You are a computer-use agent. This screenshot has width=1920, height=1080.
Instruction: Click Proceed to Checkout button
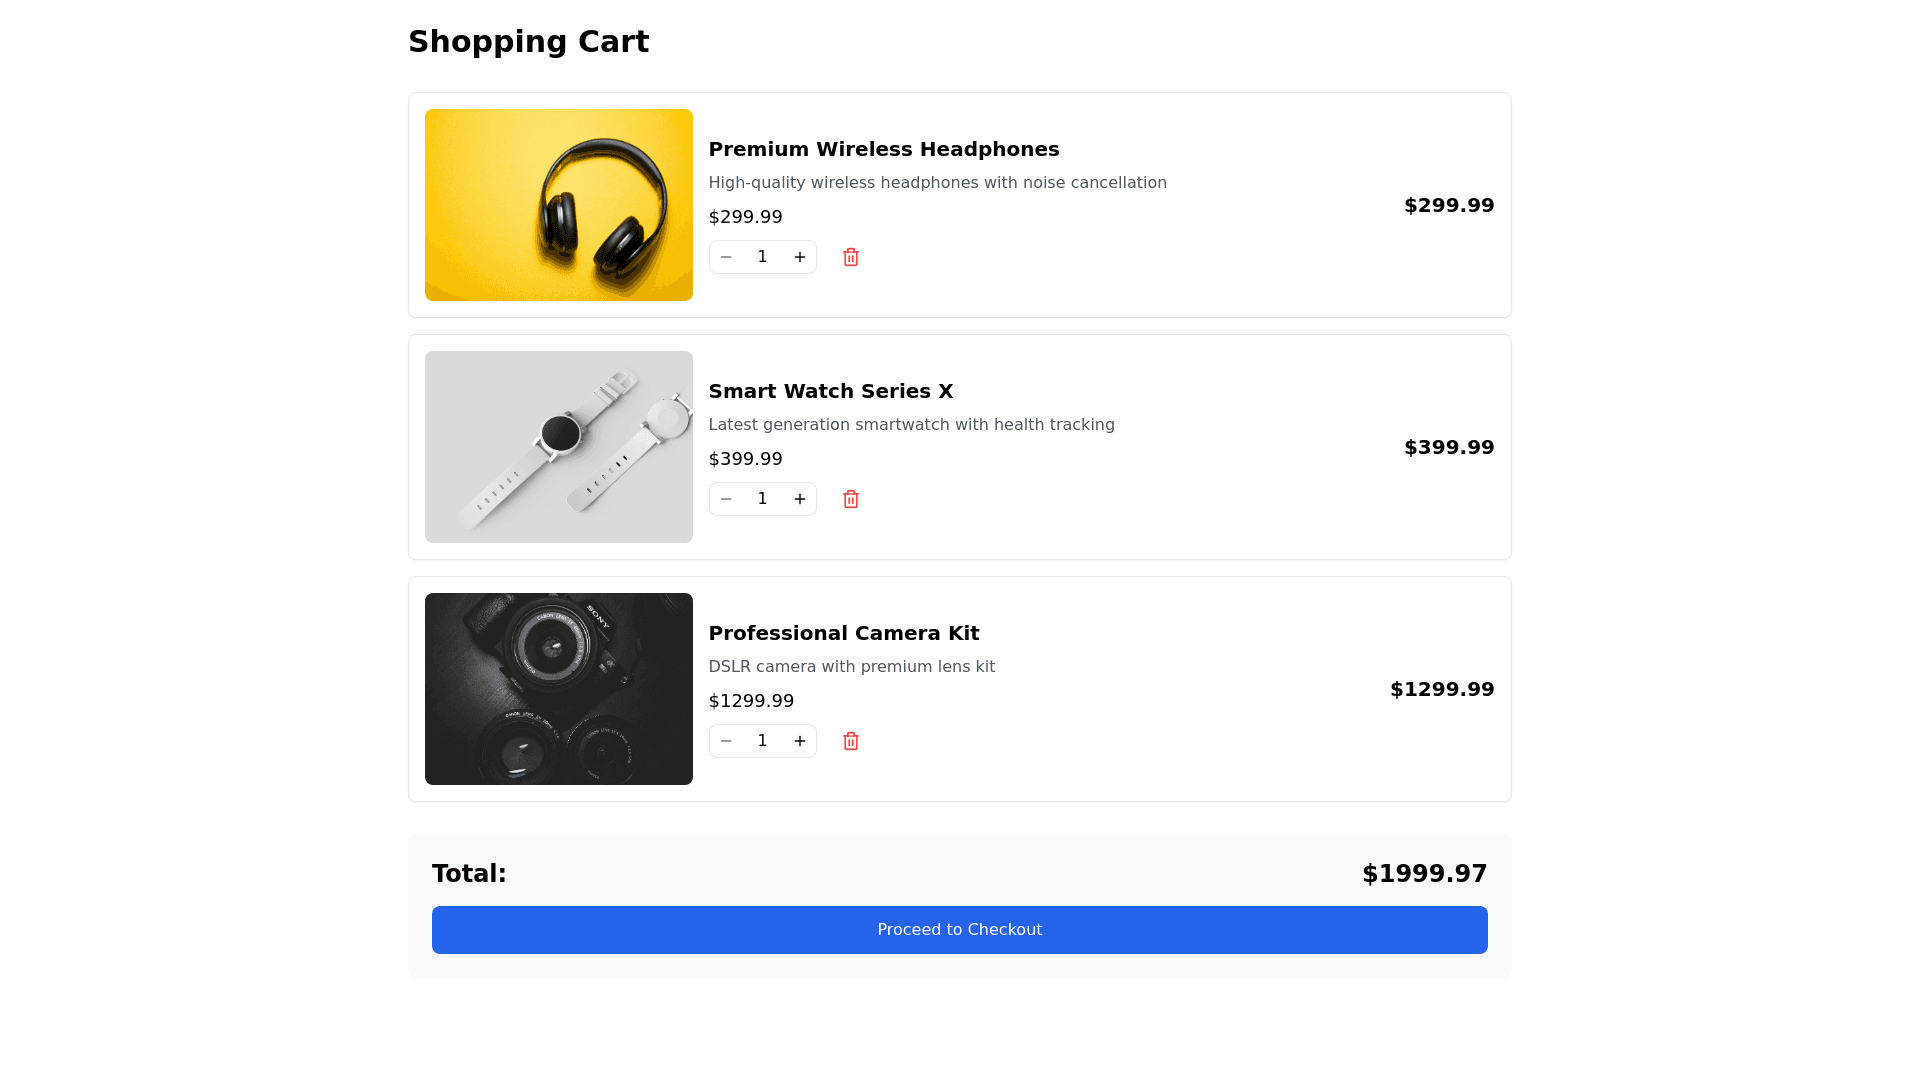coord(960,930)
